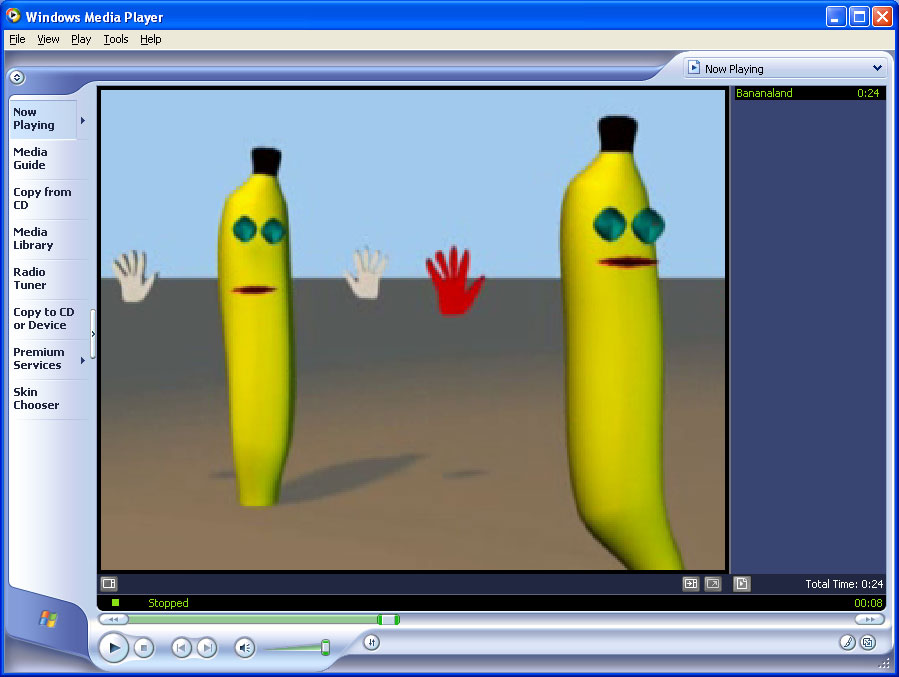Click the seek bar position handle
The image size is (899, 677).
[389, 620]
